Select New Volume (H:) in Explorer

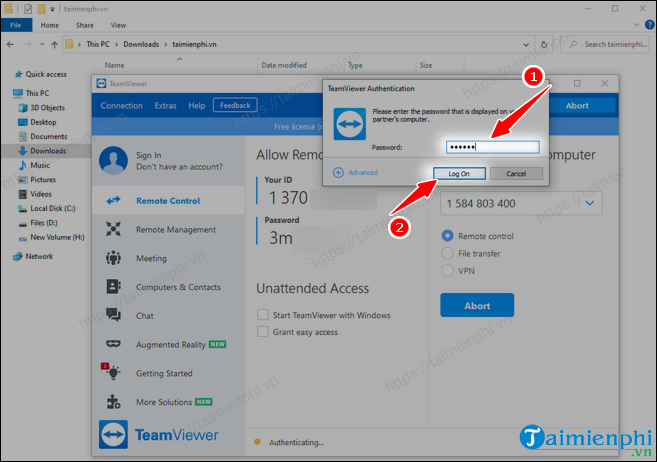(x=57, y=237)
